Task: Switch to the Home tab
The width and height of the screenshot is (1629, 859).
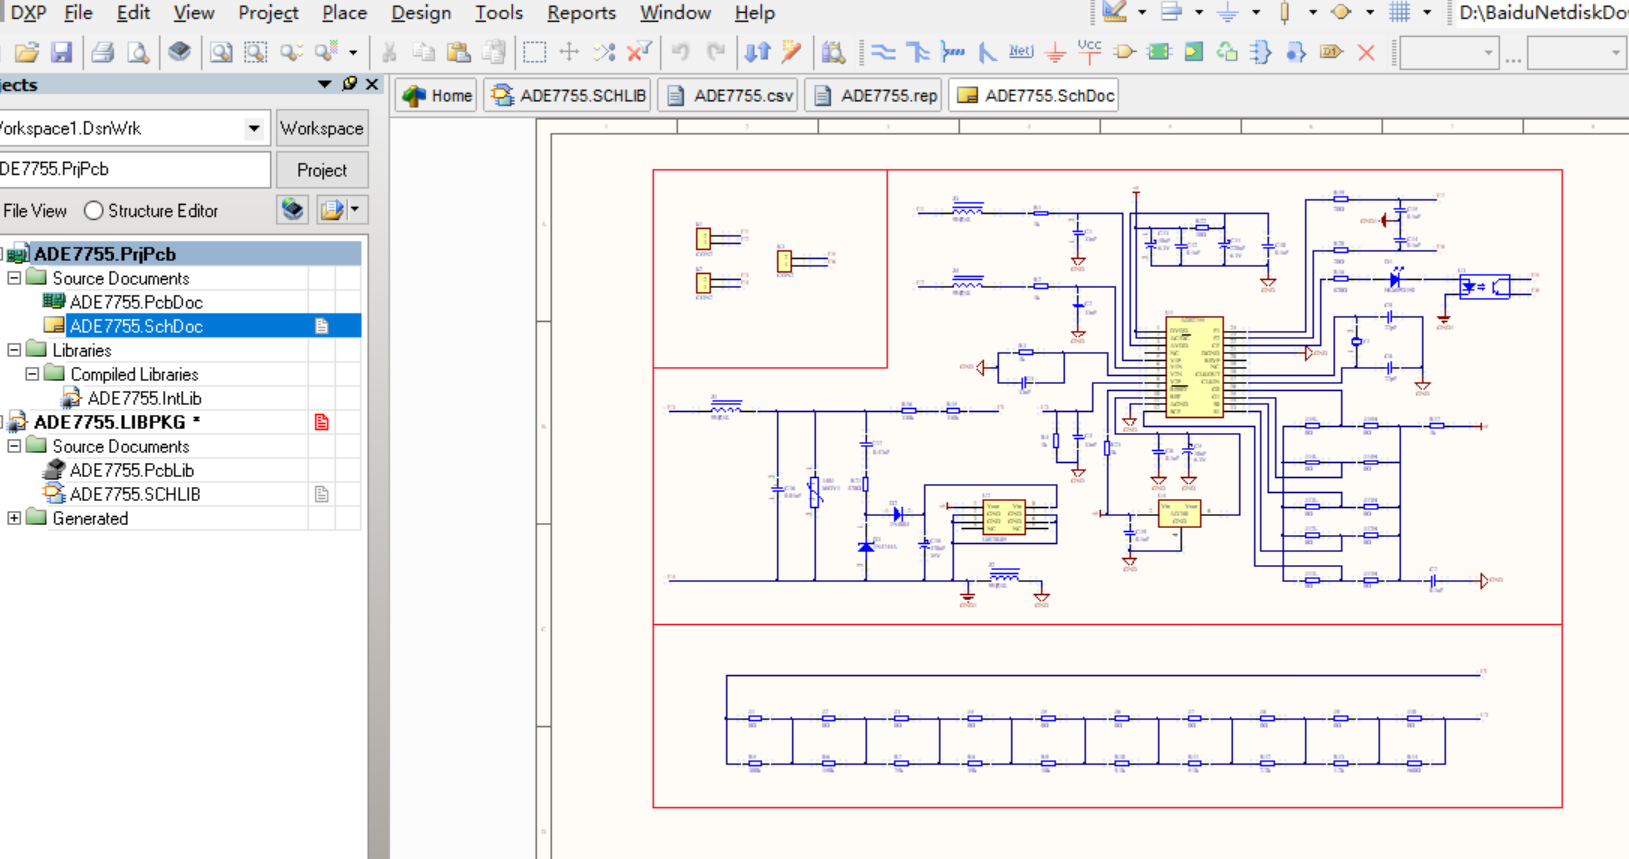Action: coord(437,96)
